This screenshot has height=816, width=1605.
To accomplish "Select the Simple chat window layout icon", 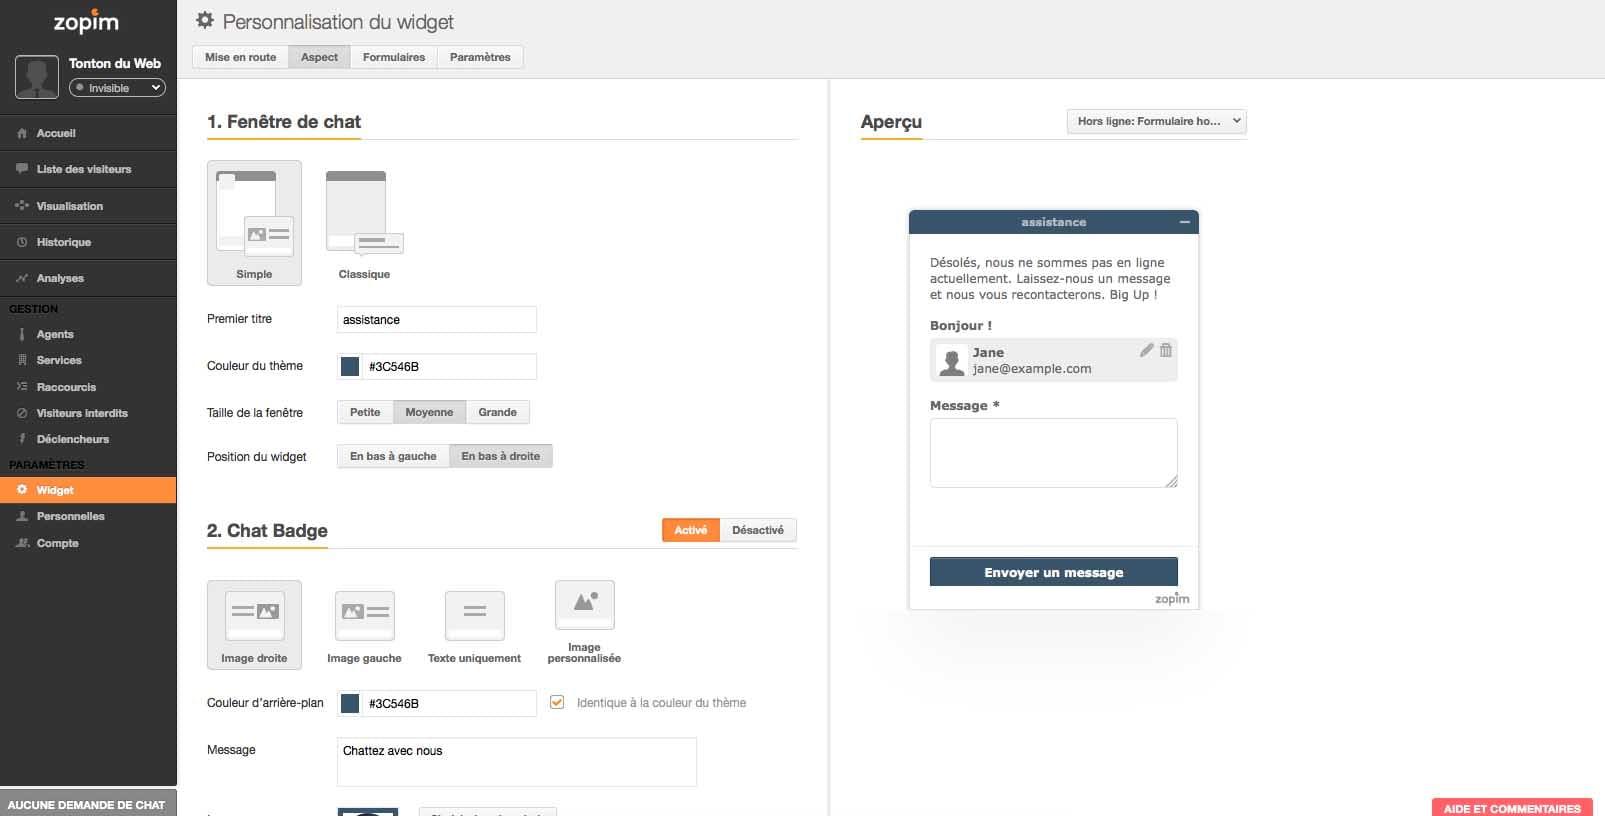I will point(254,214).
